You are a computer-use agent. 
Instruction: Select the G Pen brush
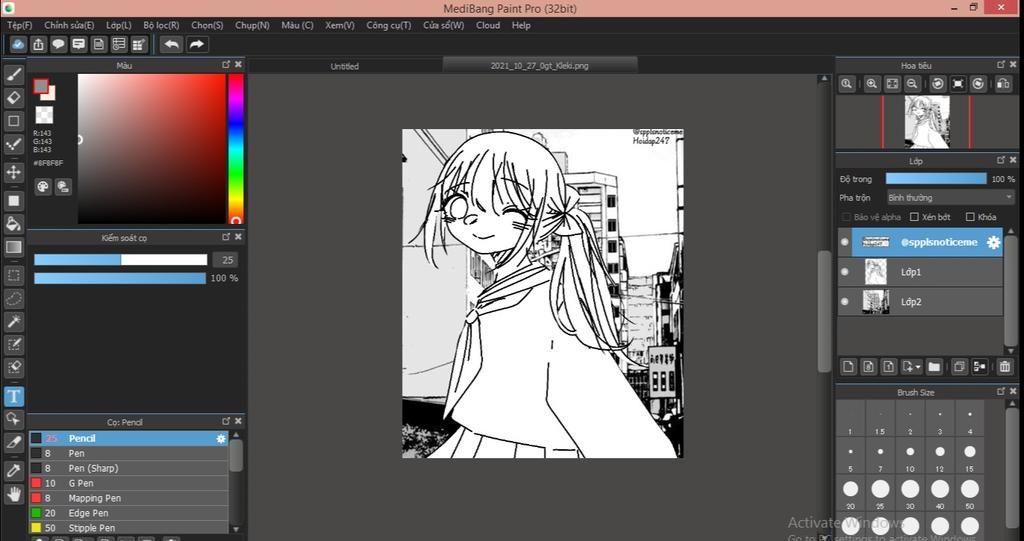129,483
